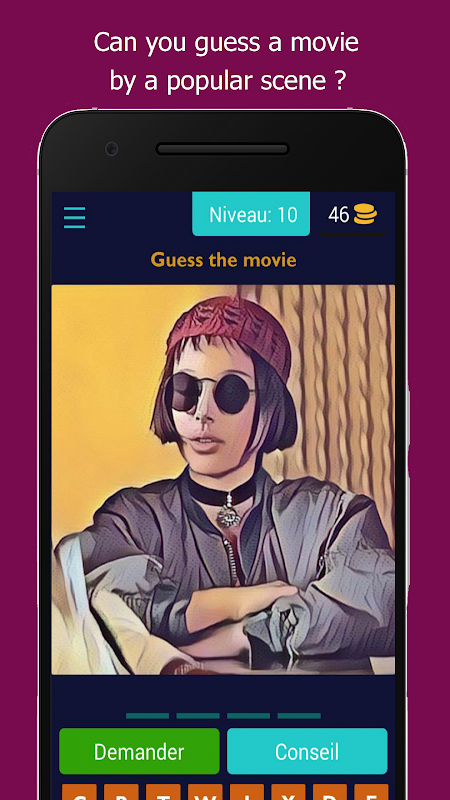The width and height of the screenshot is (450, 800).
Task: Choose the letter I tile
Action: [x=246, y=792]
